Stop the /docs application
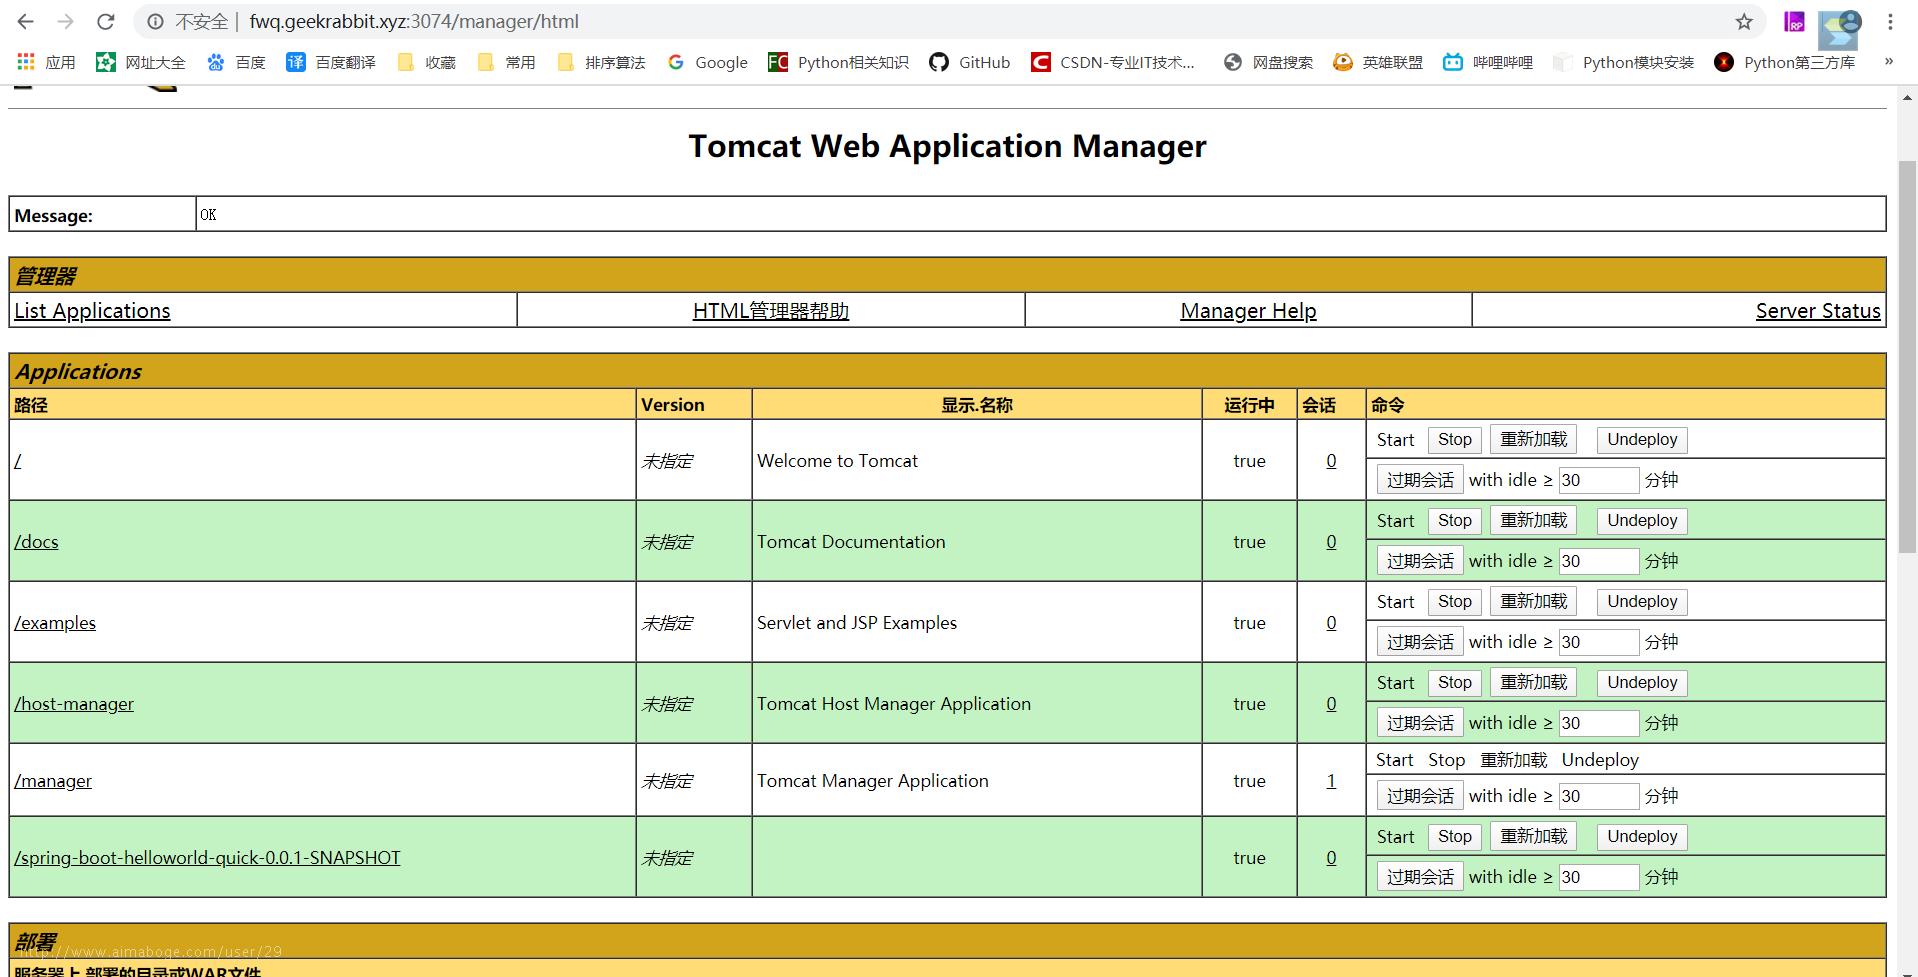 pos(1454,521)
